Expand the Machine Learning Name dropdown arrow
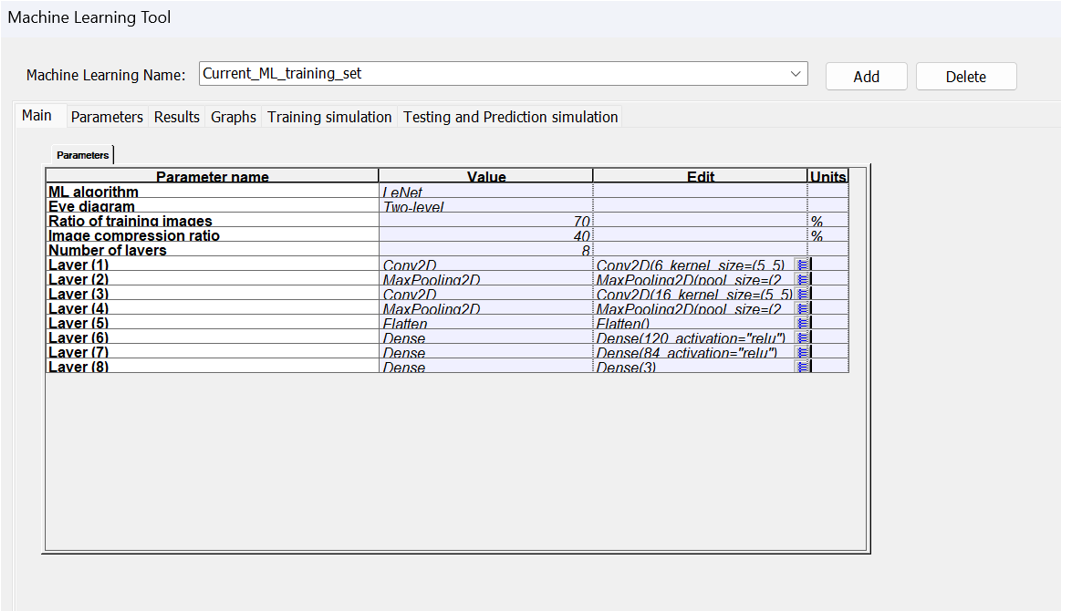 tap(796, 74)
